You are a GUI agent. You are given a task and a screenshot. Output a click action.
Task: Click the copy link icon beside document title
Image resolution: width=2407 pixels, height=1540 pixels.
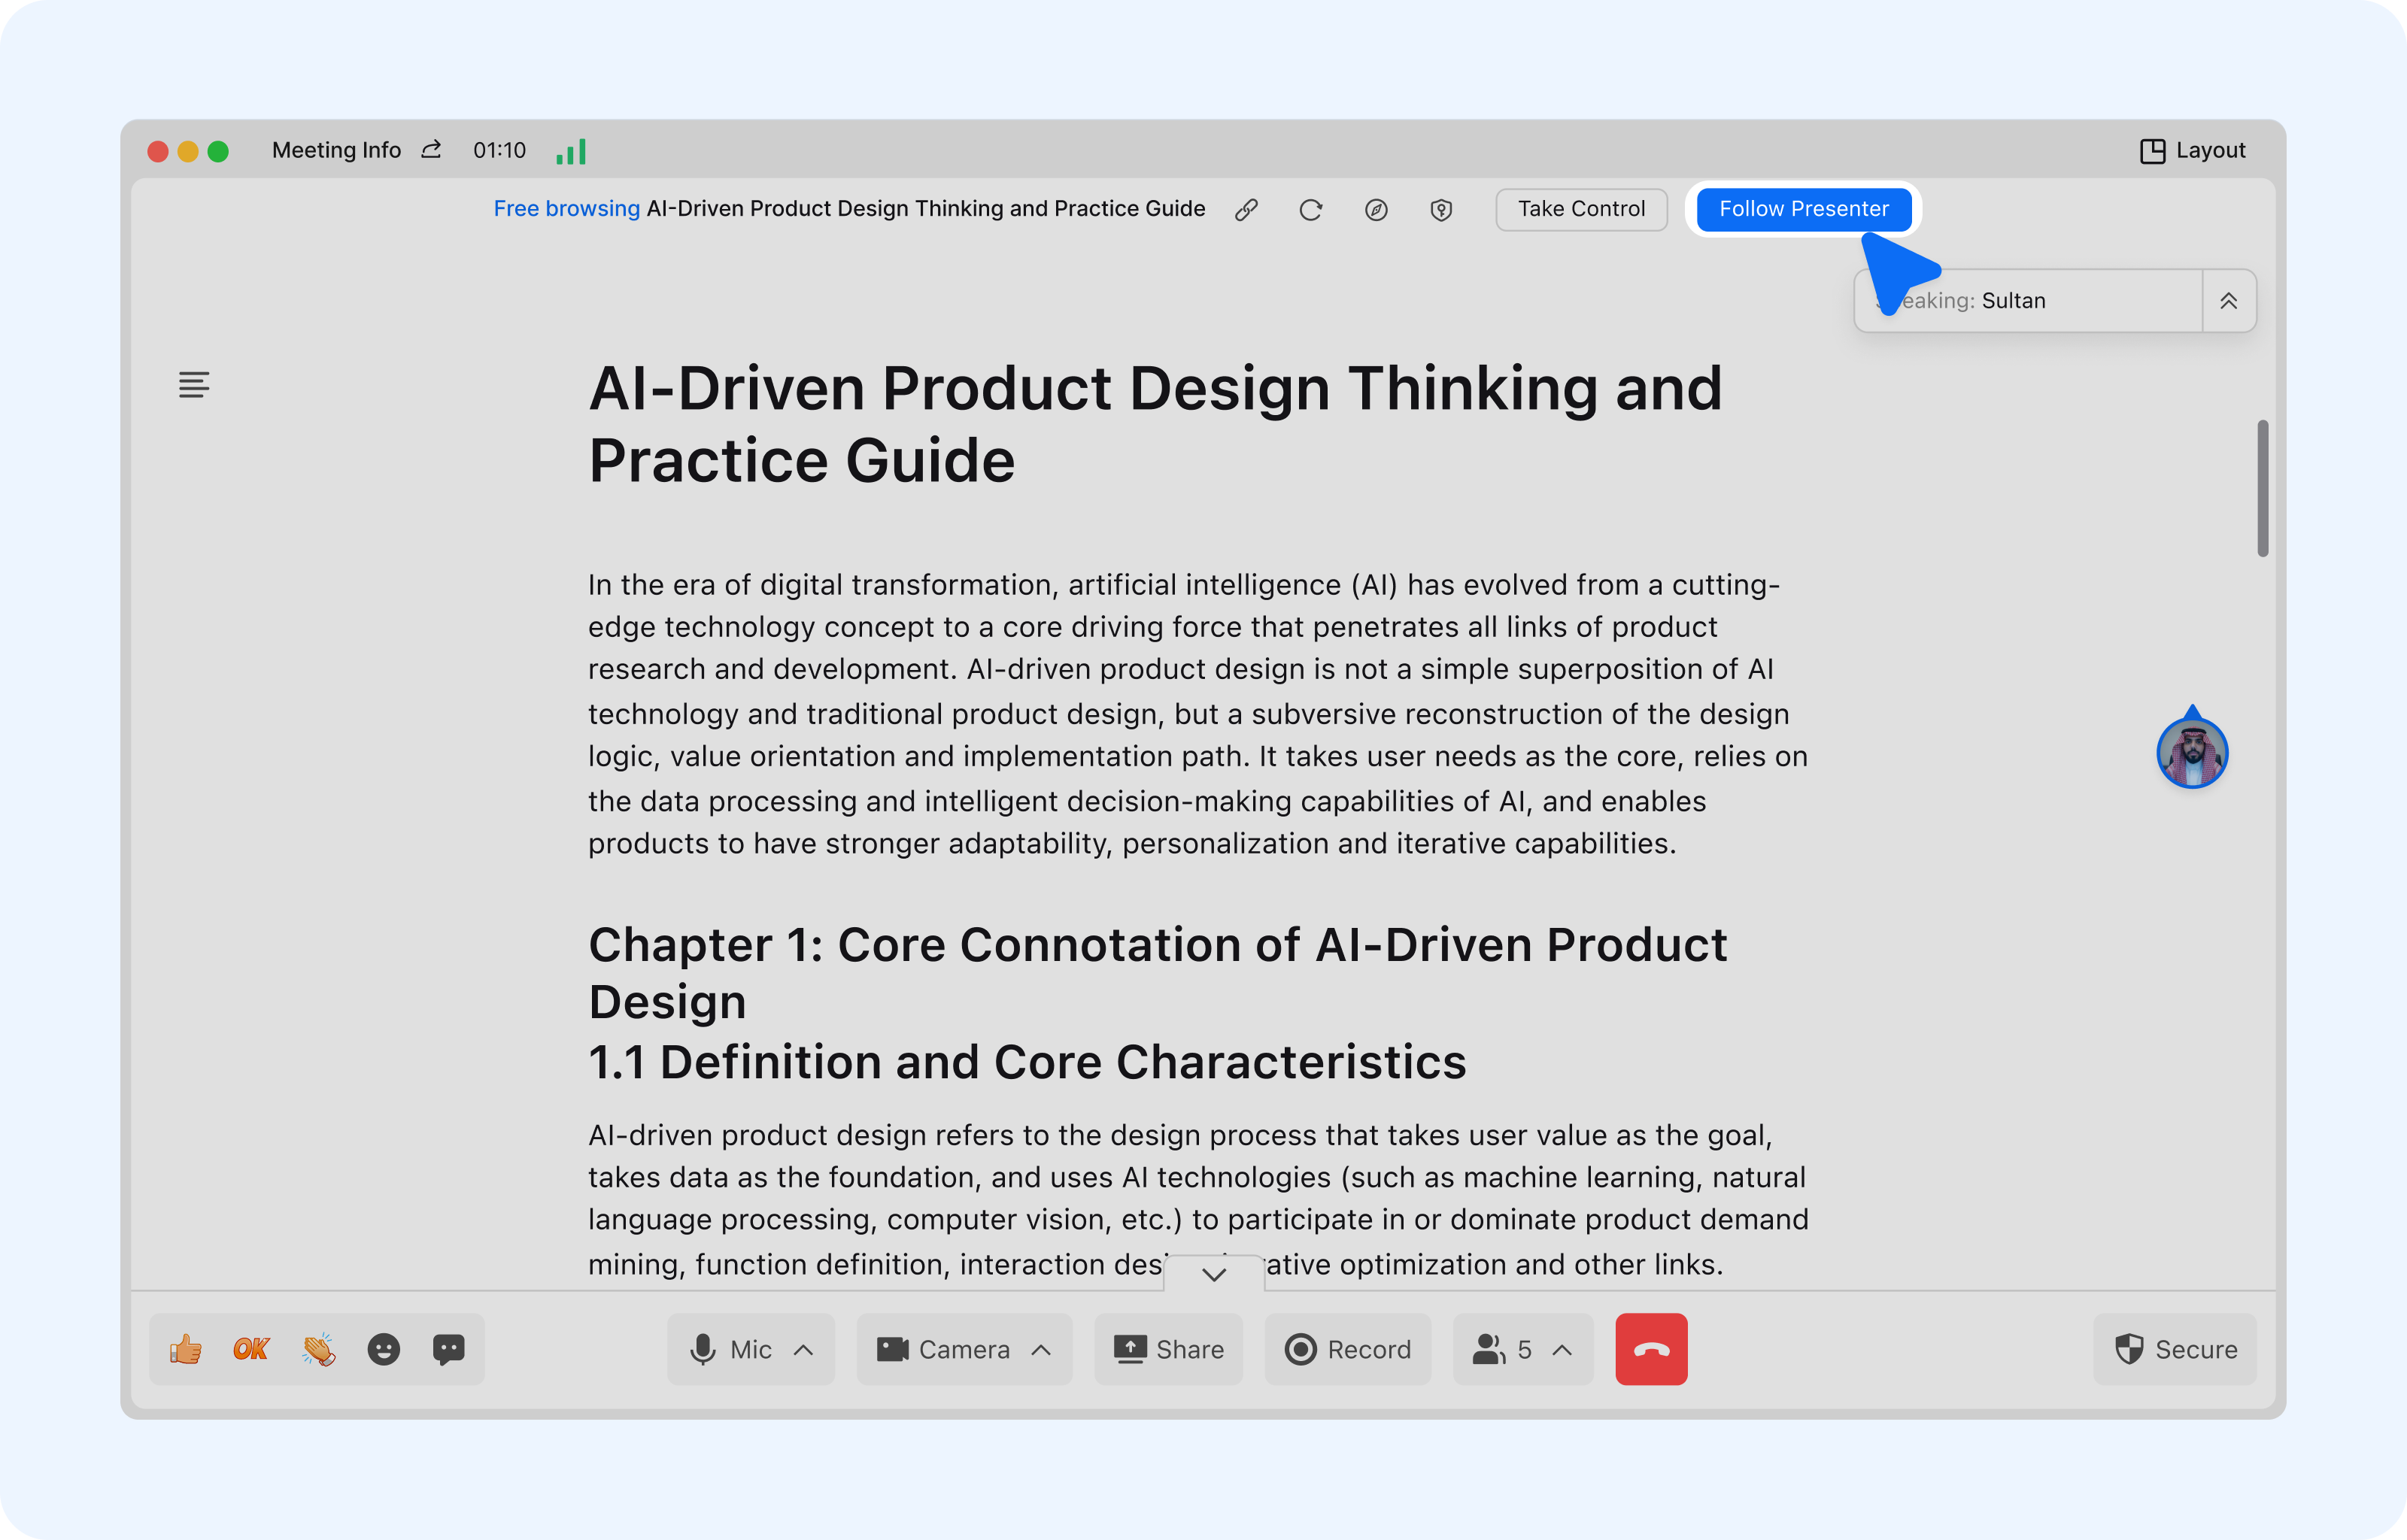[x=1246, y=210]
